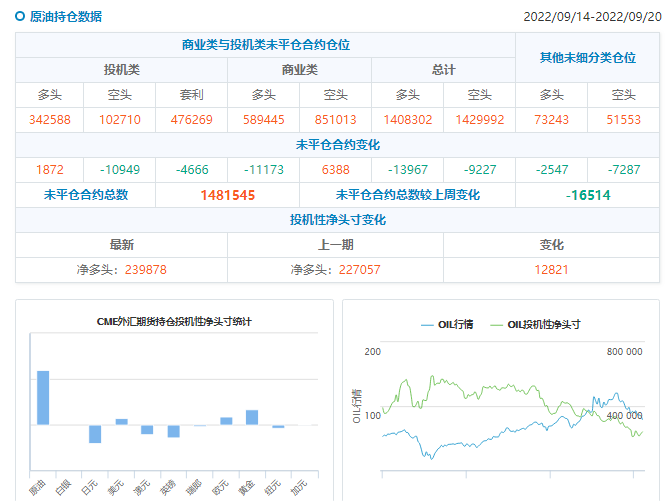Select the 黄金 bar in the bar chart

(252, 417)
